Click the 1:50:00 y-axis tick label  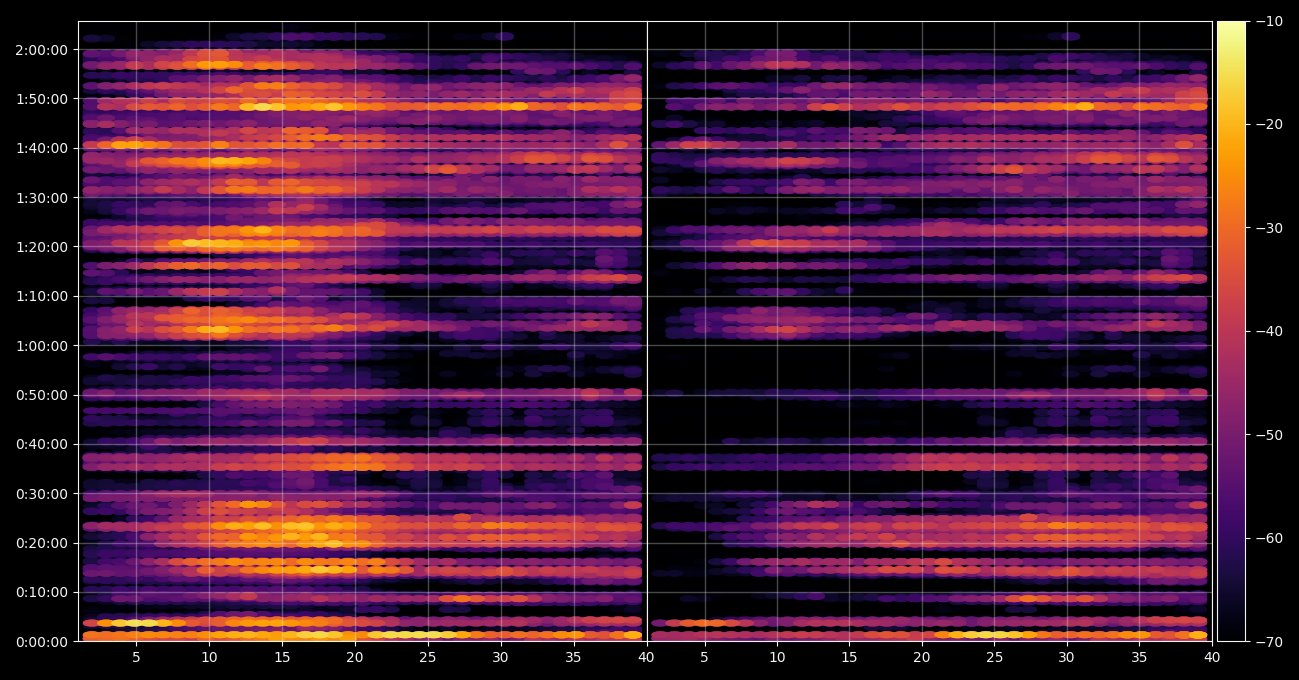(x=41, y=99)
